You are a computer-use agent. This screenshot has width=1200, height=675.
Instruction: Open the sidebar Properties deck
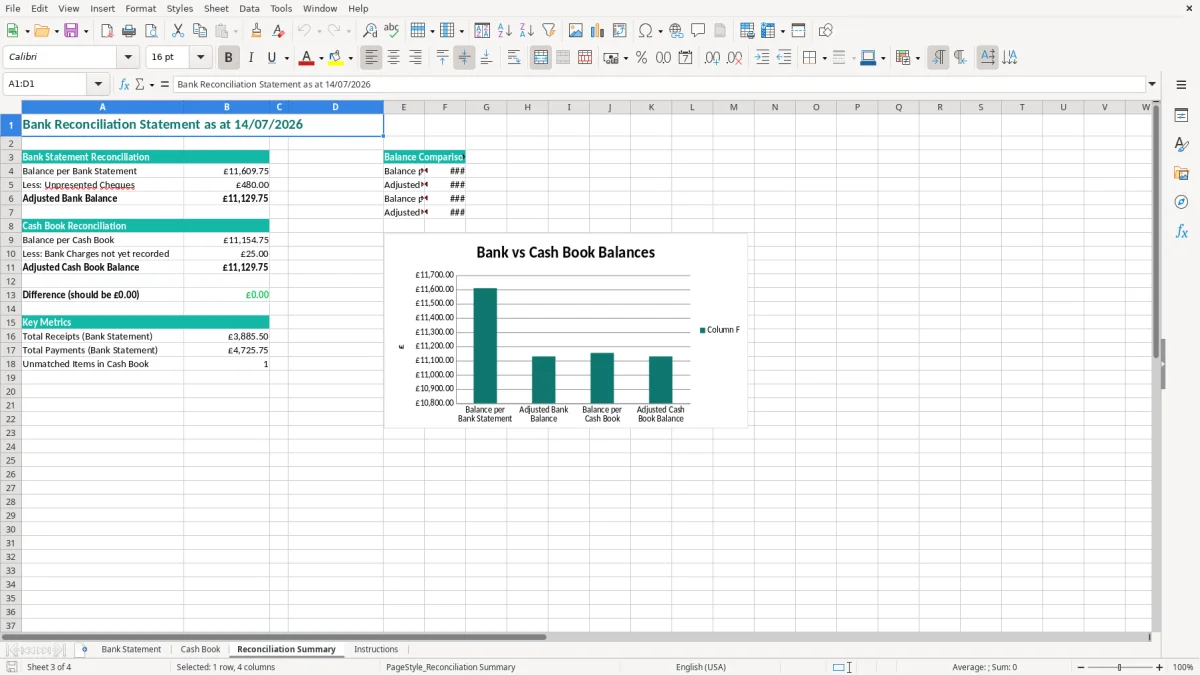1181,116
